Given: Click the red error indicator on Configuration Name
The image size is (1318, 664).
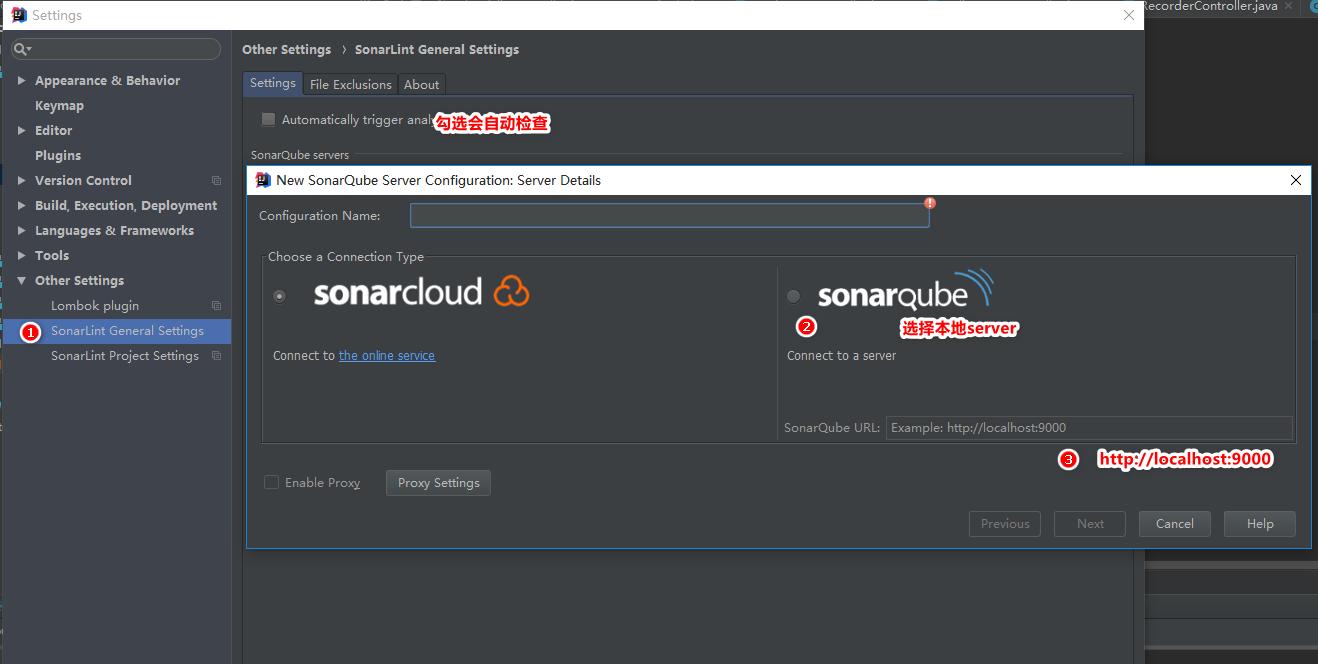Looking at the screenshot, I should click(930, 203).
